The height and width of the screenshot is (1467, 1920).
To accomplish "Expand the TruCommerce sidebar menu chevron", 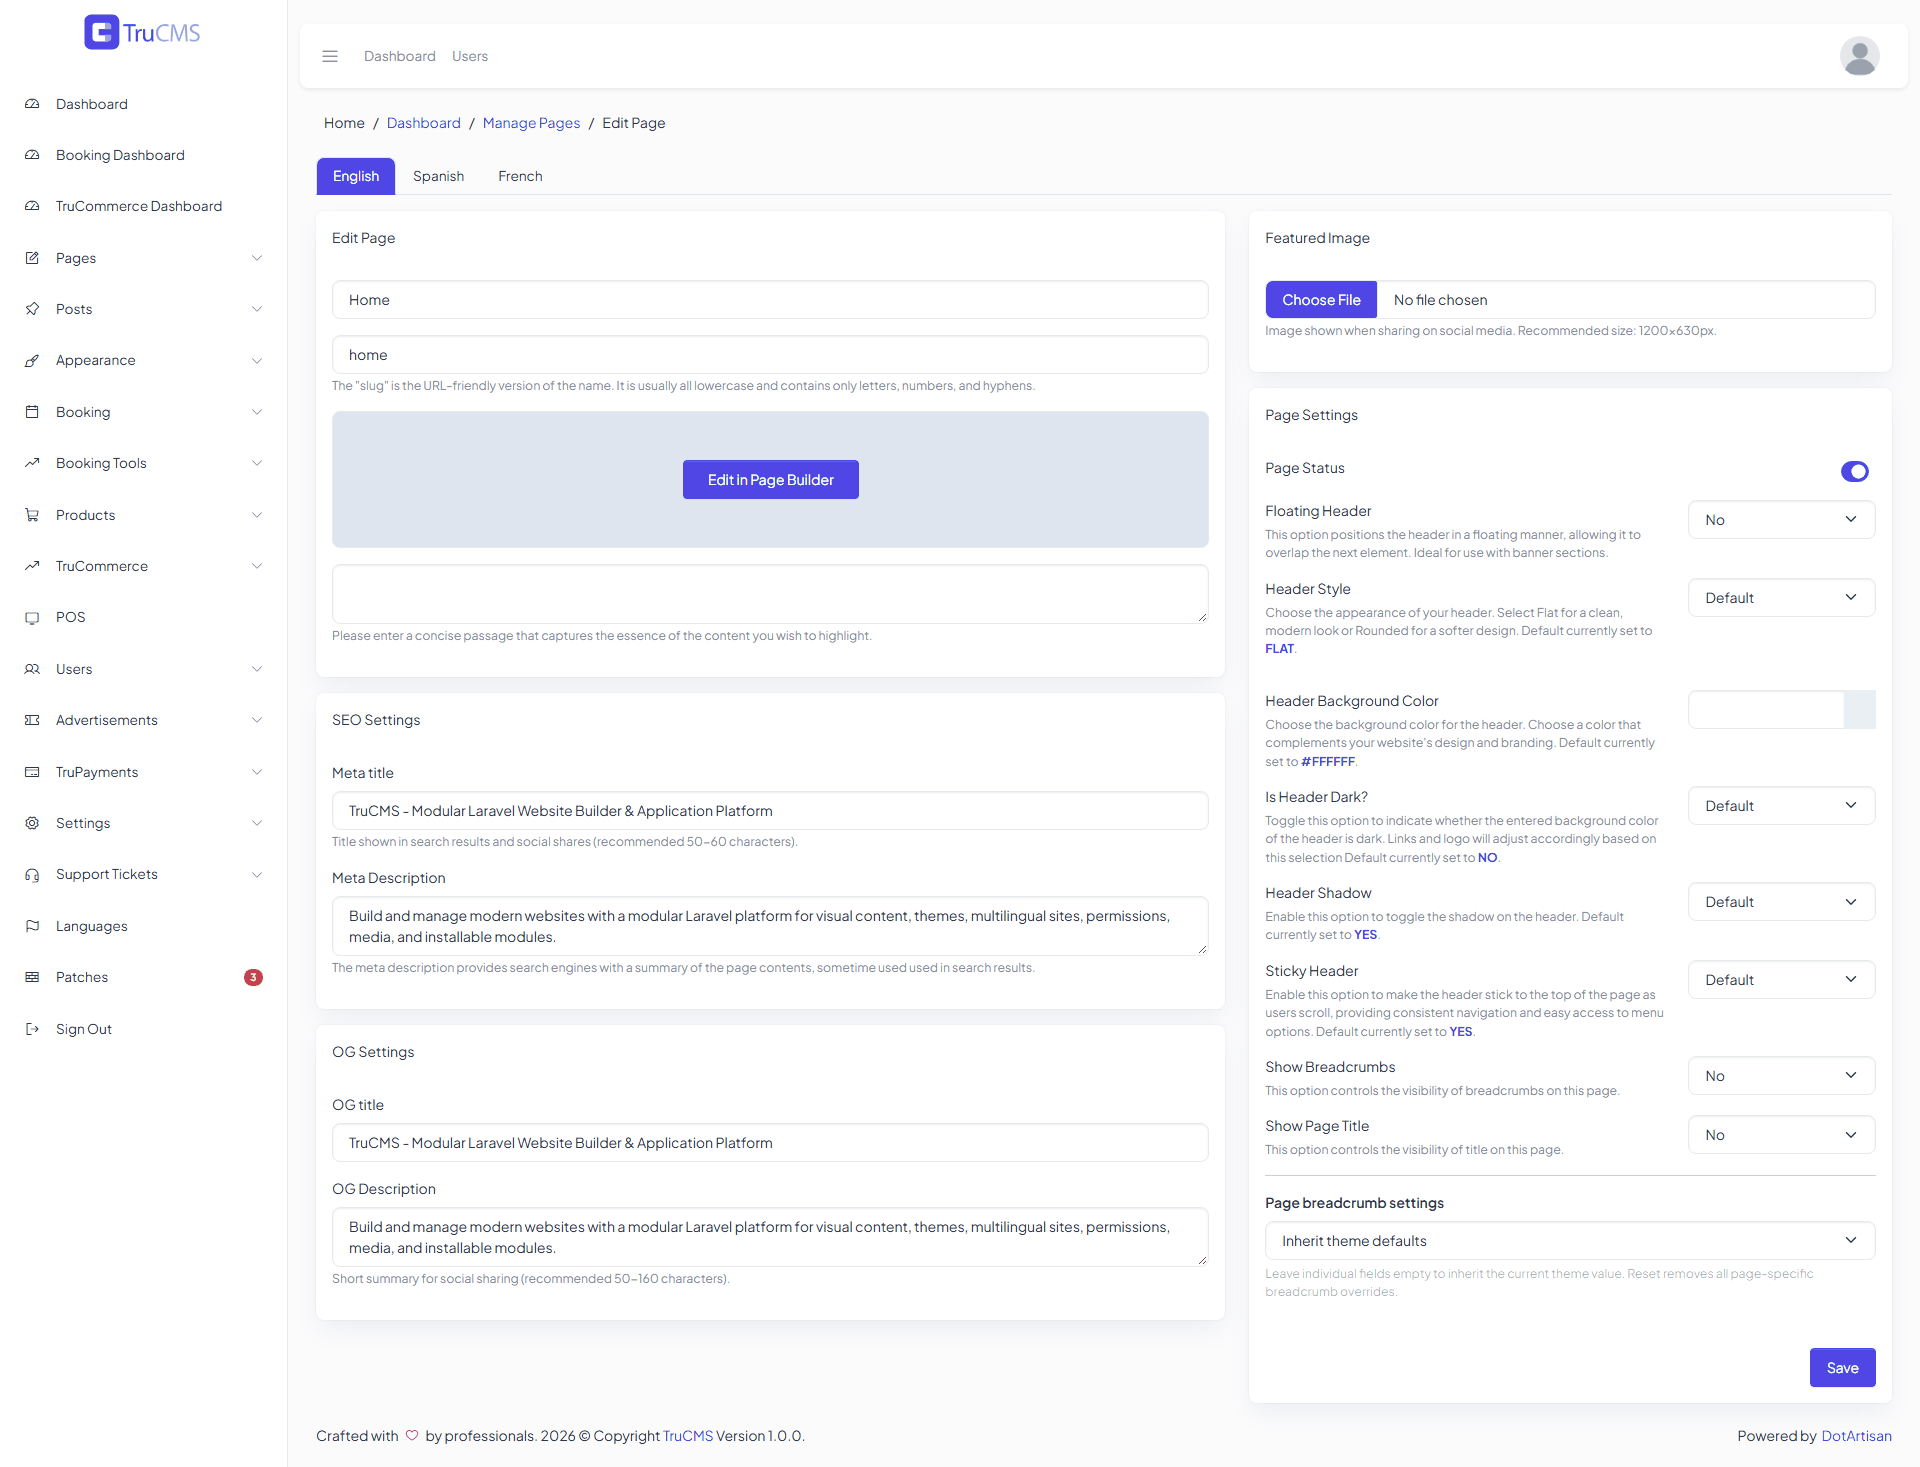I will click(x=257, y=566).
